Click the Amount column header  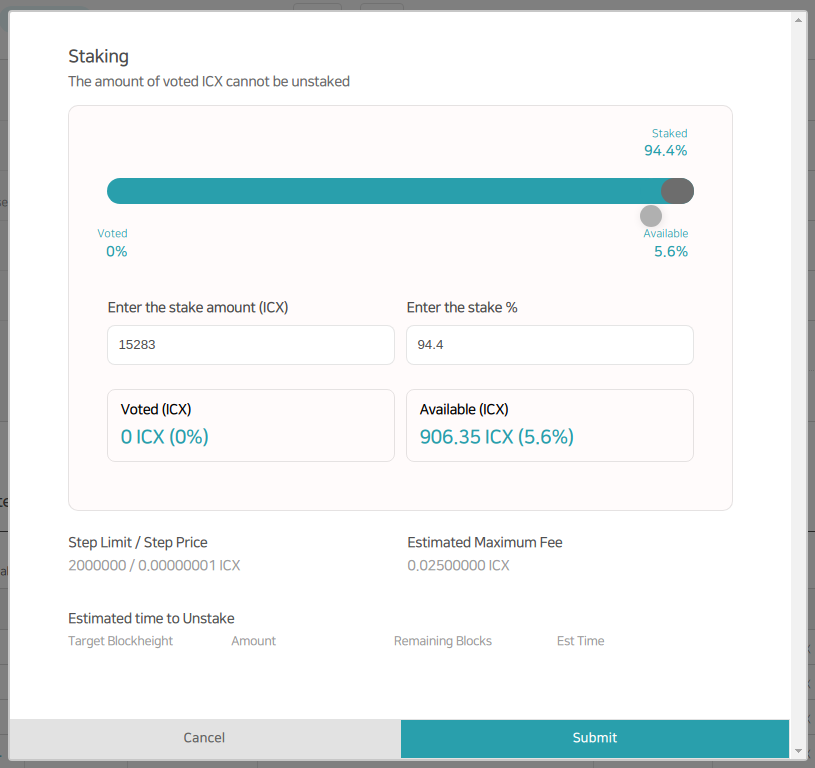click(253, 641)
